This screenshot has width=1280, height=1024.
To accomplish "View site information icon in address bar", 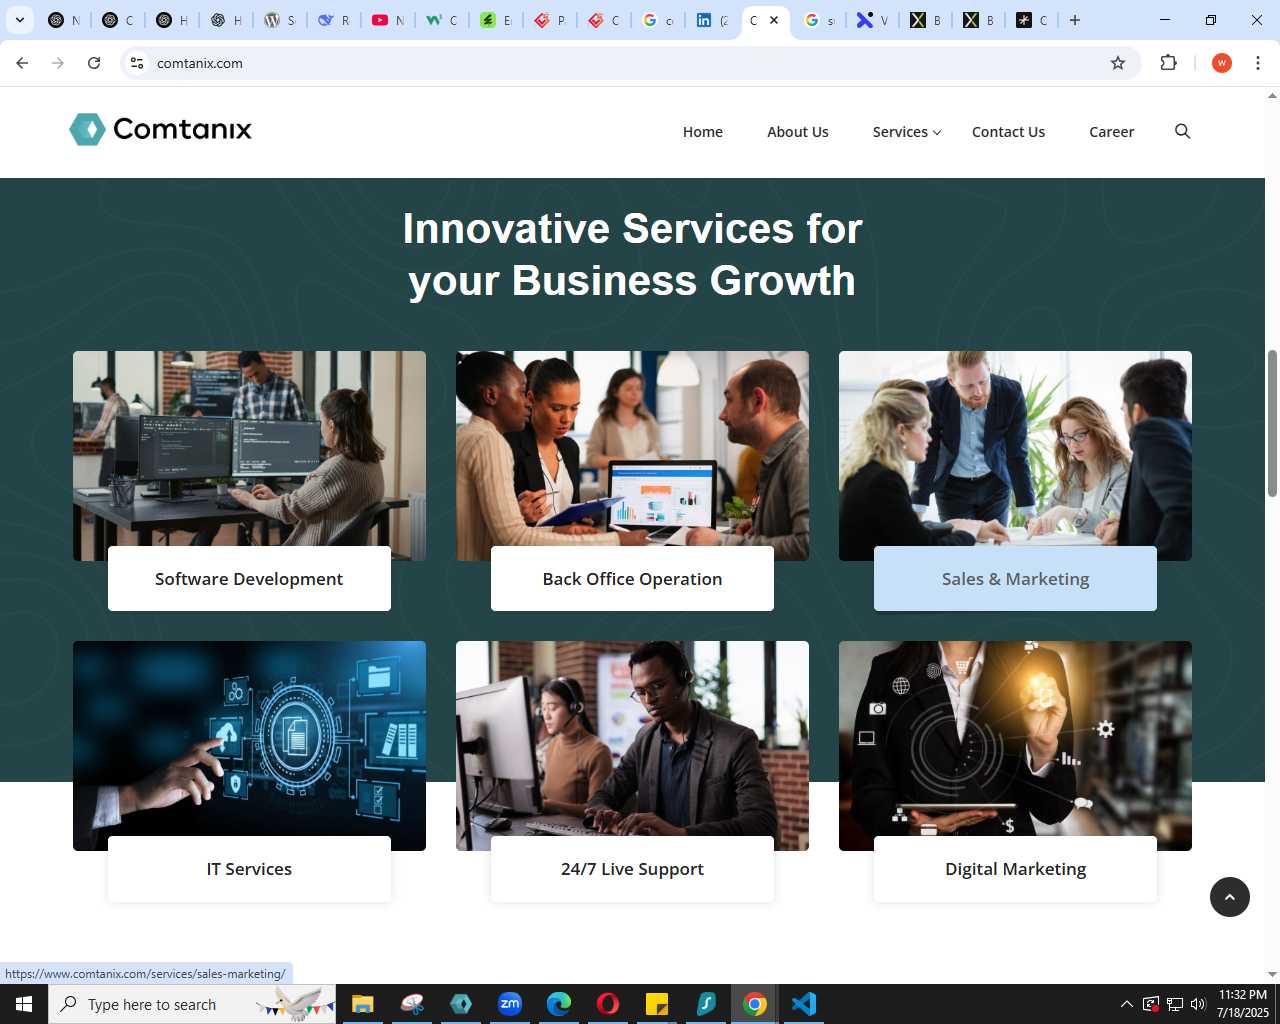I will pyautogui.click(x=137, y=63).
